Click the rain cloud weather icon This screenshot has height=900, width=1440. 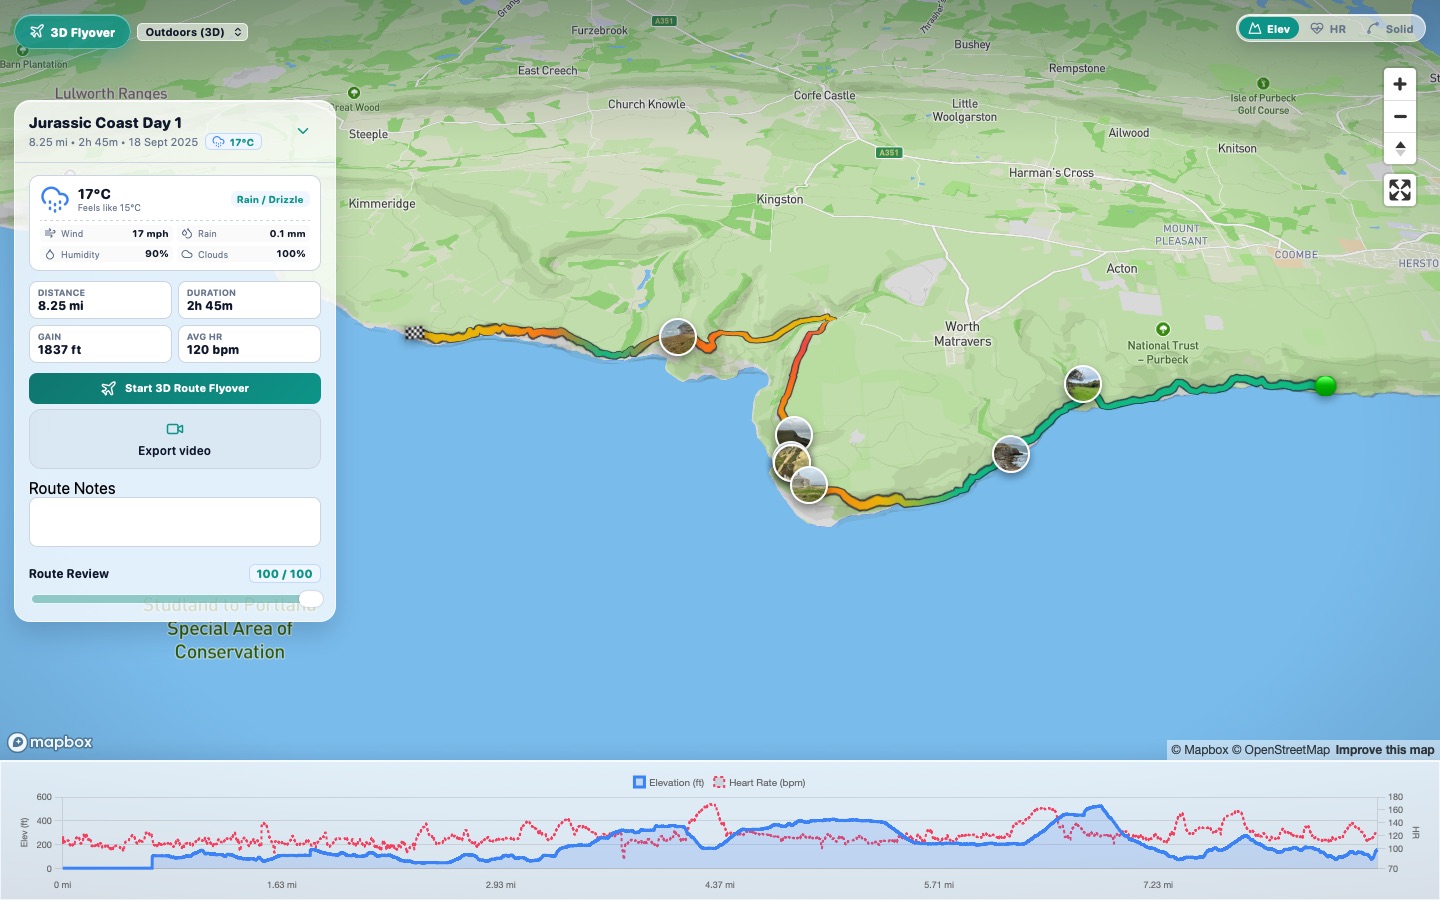[54, 199]
